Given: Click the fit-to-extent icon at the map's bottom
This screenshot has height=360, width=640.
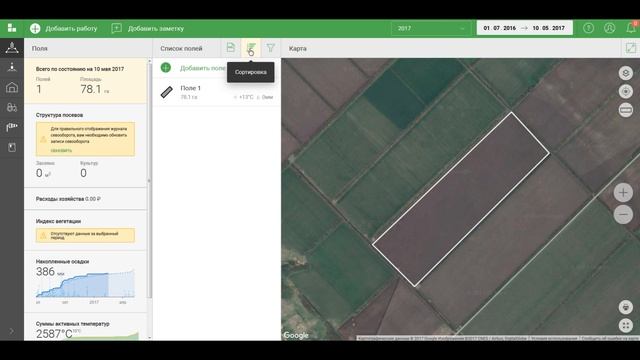Looking at the screenshot, I should pos(625,325).
